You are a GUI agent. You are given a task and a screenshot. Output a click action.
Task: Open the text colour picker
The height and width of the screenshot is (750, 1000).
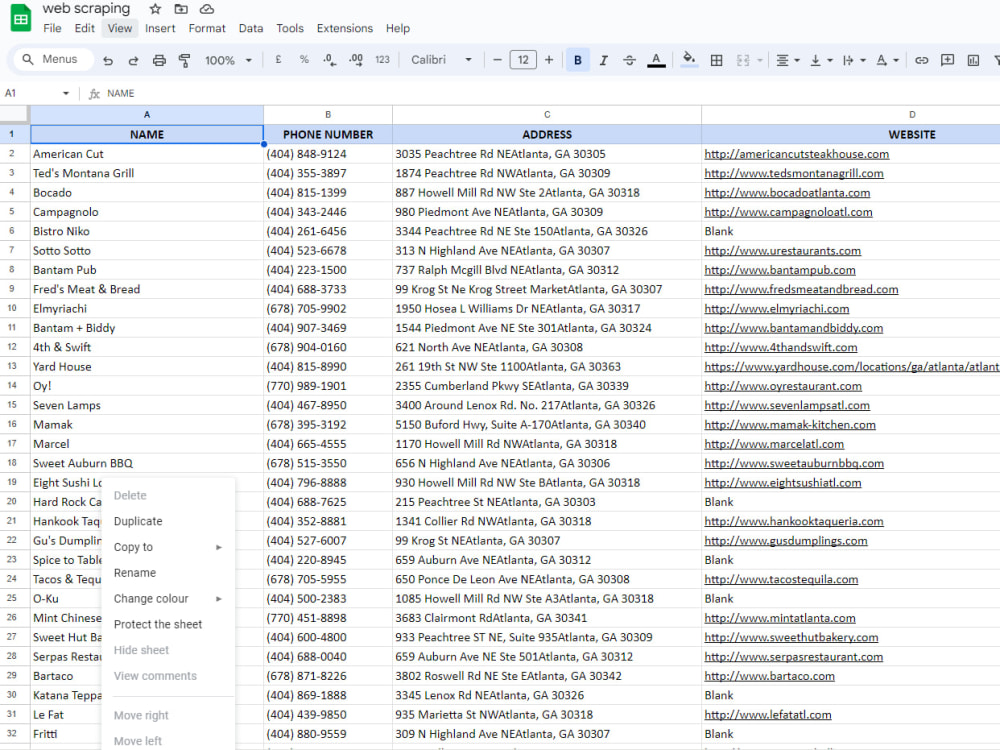pyautogui.click(x=656, y=60)
